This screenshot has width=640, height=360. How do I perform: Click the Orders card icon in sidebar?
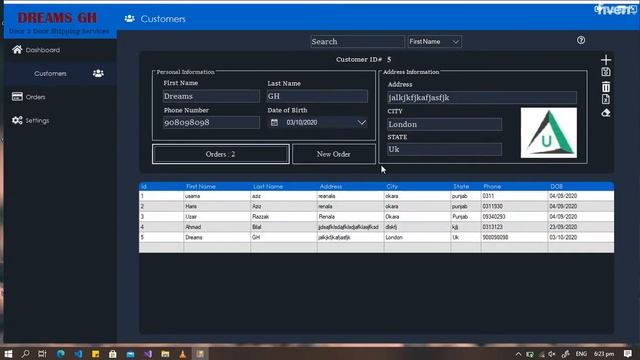click(x=17, y=97)
